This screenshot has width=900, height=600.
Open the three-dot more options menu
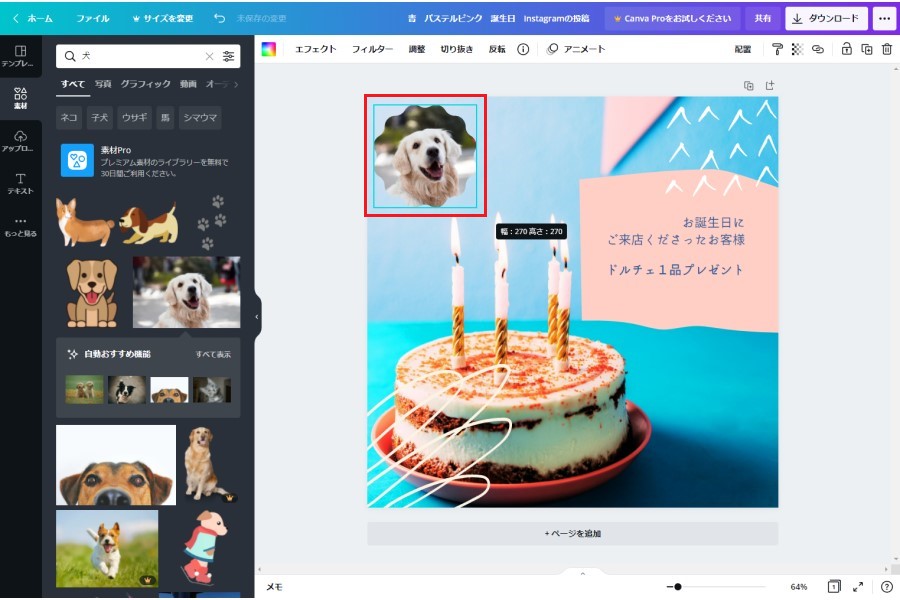click(x=884, y=18)
